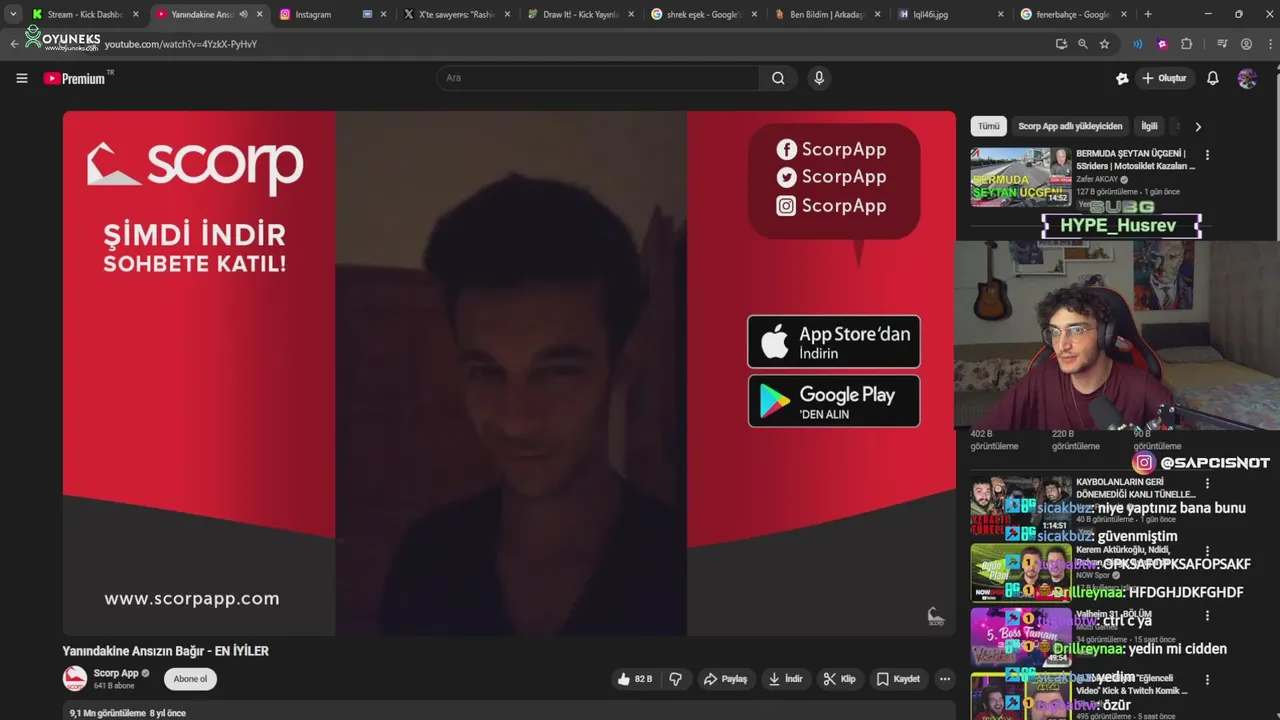Click the icon left of Oluştur
1280x720 pixels.
[1122, 78]
